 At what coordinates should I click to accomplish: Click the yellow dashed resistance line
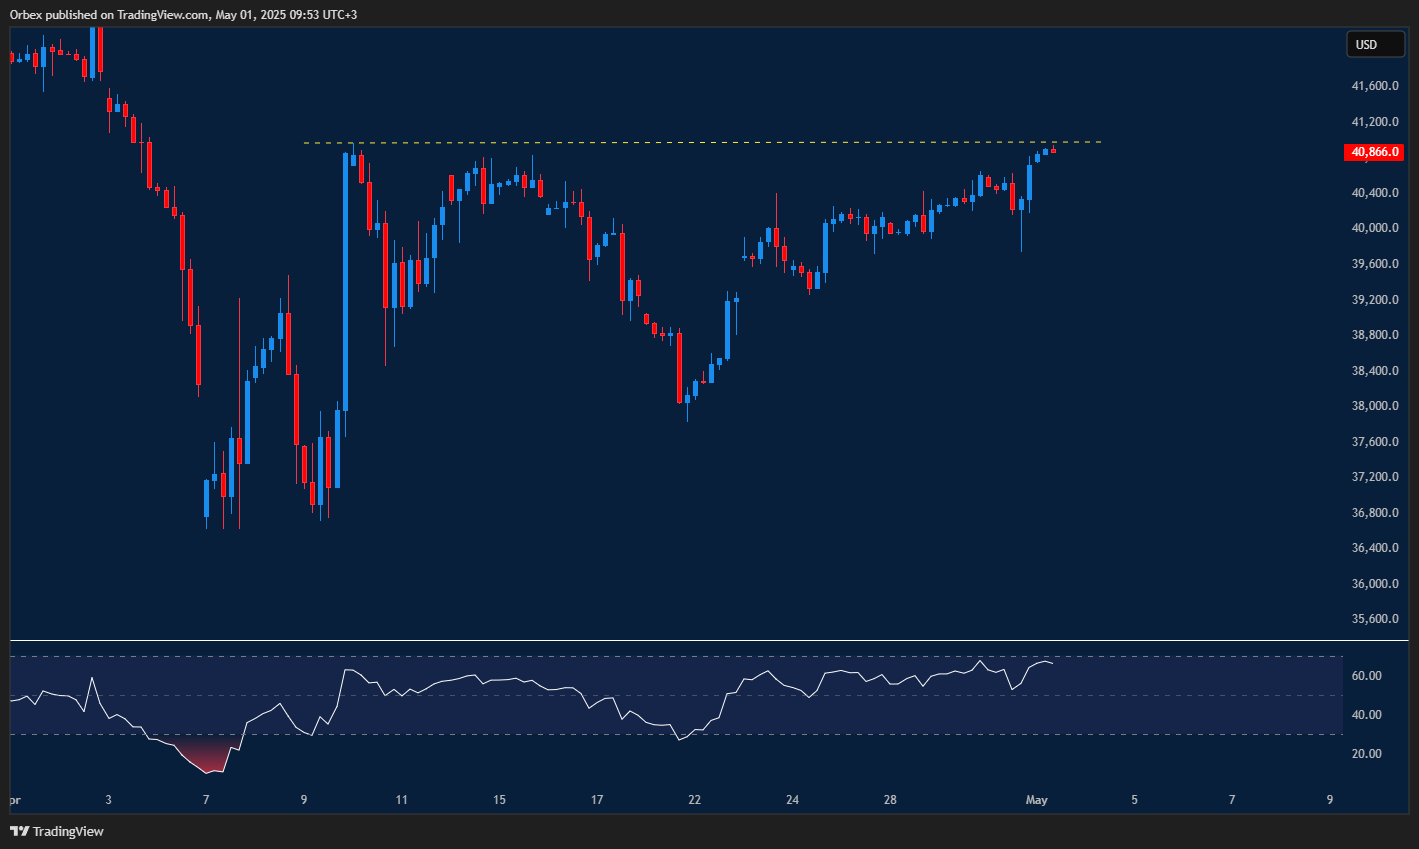point(700,142)
